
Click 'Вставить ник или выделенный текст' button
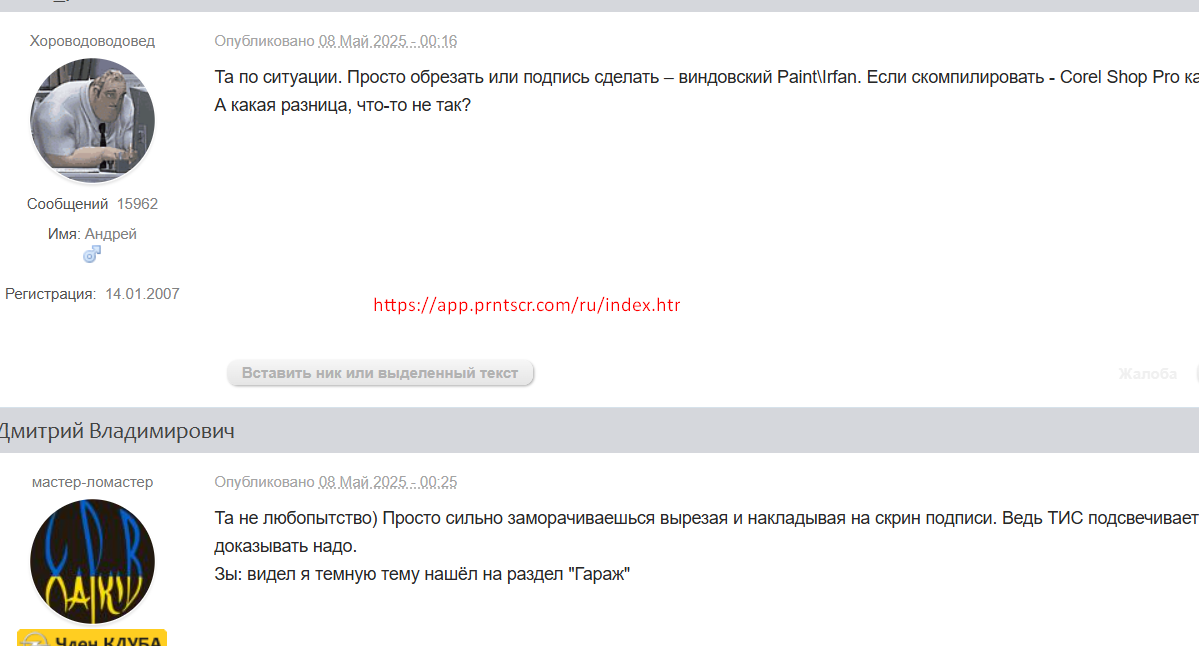coord(380,373)
